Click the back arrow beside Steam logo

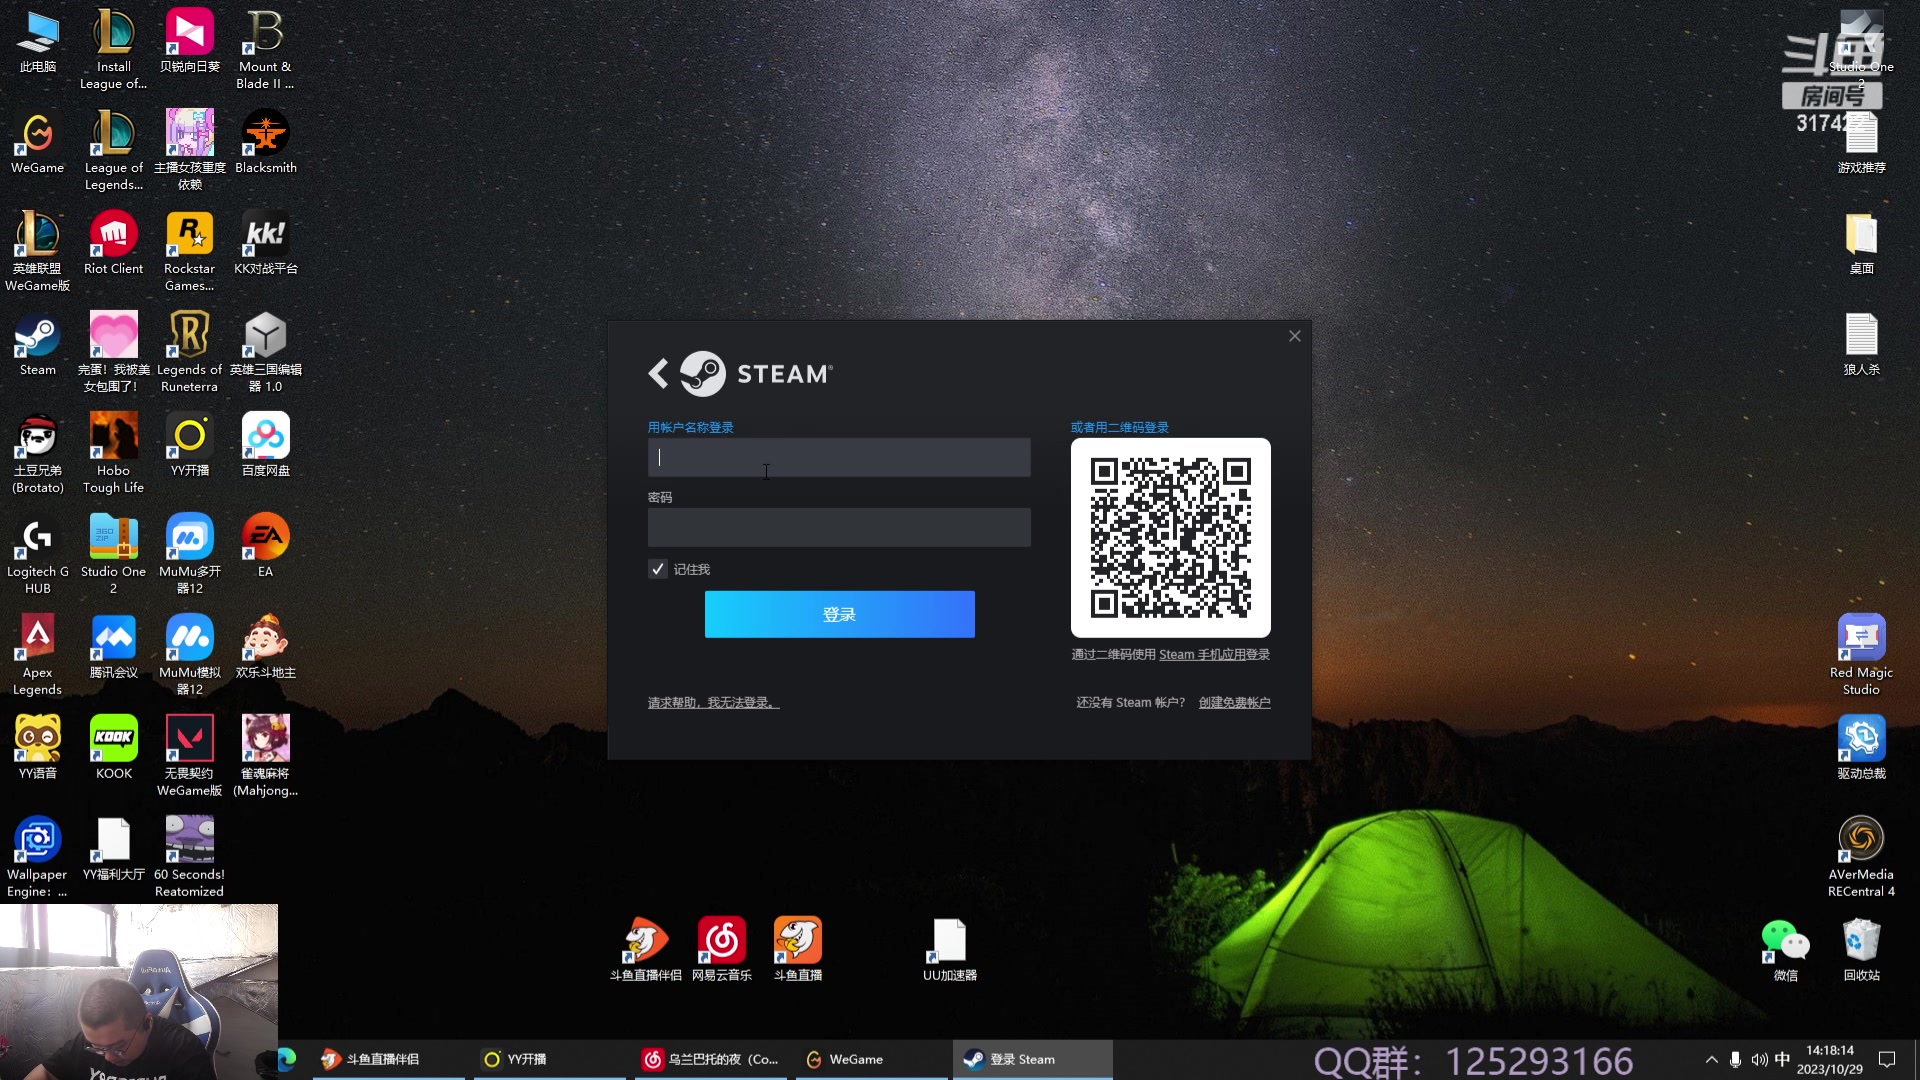click(x=658, y=374)
